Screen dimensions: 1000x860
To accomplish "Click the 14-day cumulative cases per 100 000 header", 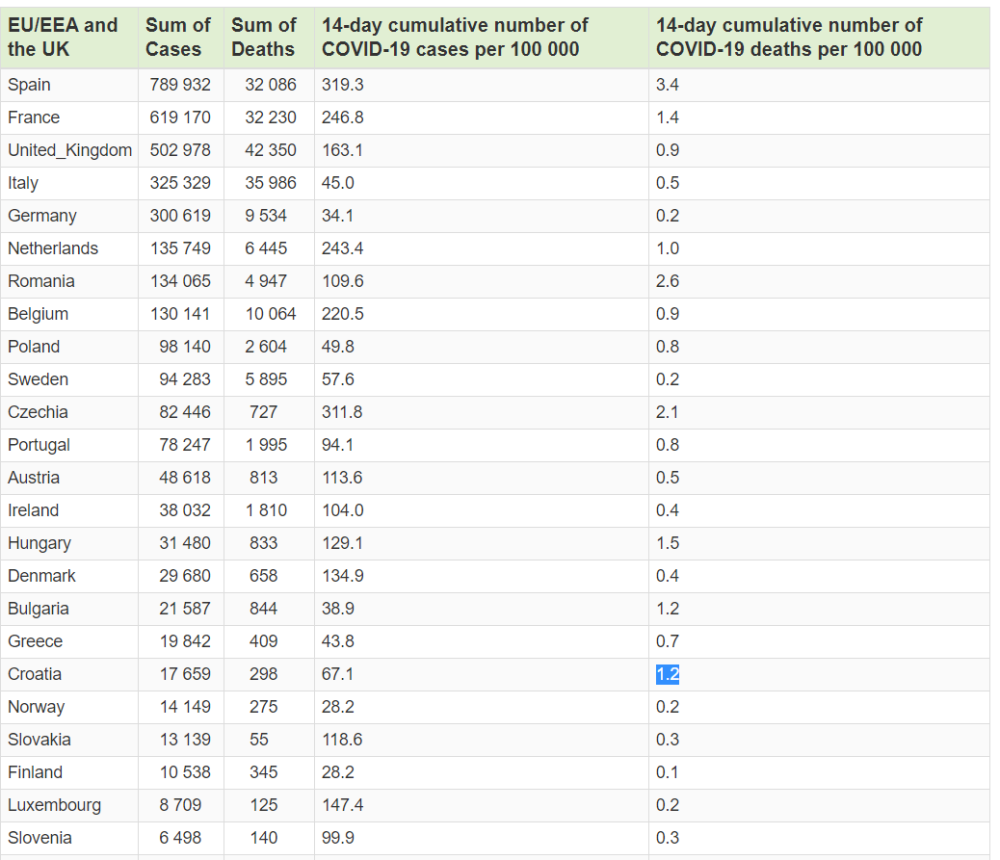I will [455, 37].
